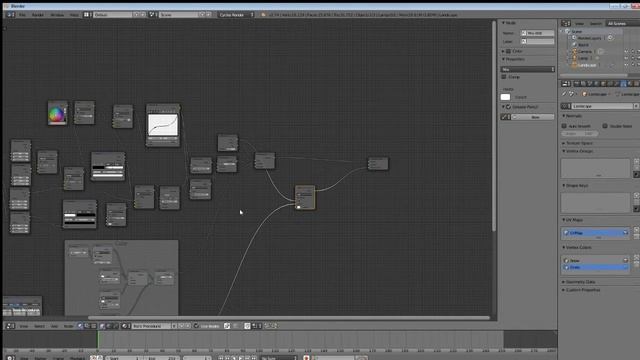Open Scene properties tab icon
The image size is (640, 360).
tap(590, 84)
